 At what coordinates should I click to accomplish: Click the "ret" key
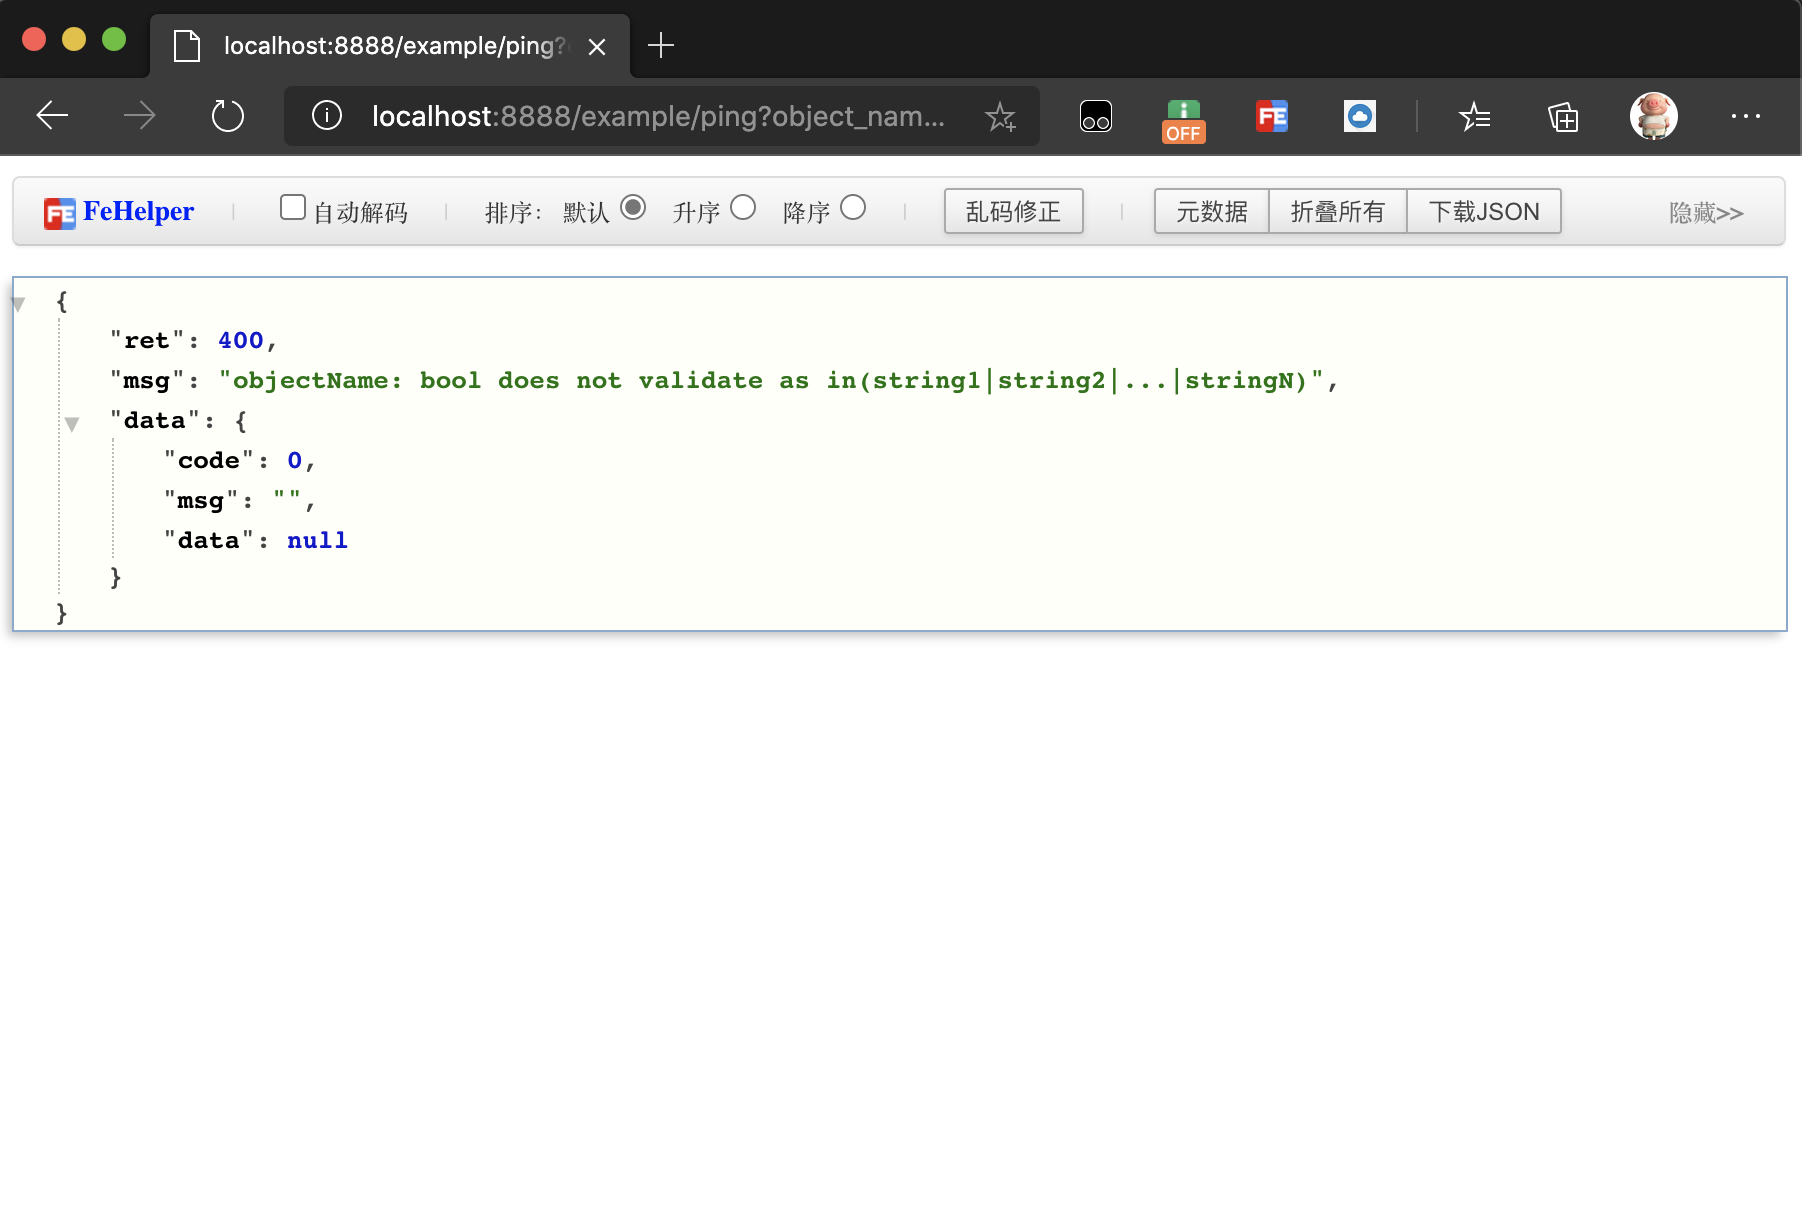click(147, 340)
